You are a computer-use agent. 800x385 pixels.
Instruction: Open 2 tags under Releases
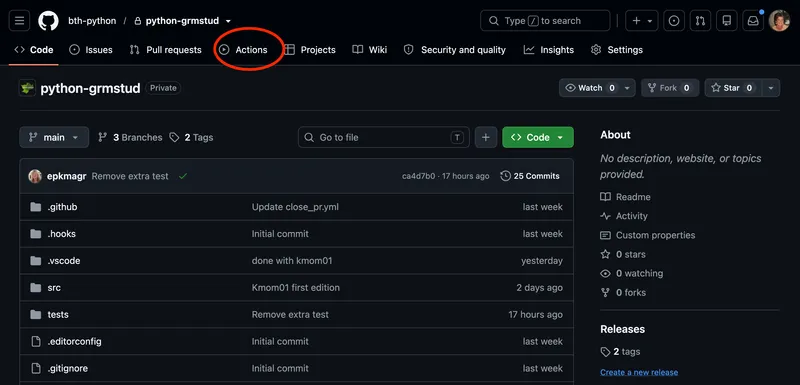(x=620, y=352)
